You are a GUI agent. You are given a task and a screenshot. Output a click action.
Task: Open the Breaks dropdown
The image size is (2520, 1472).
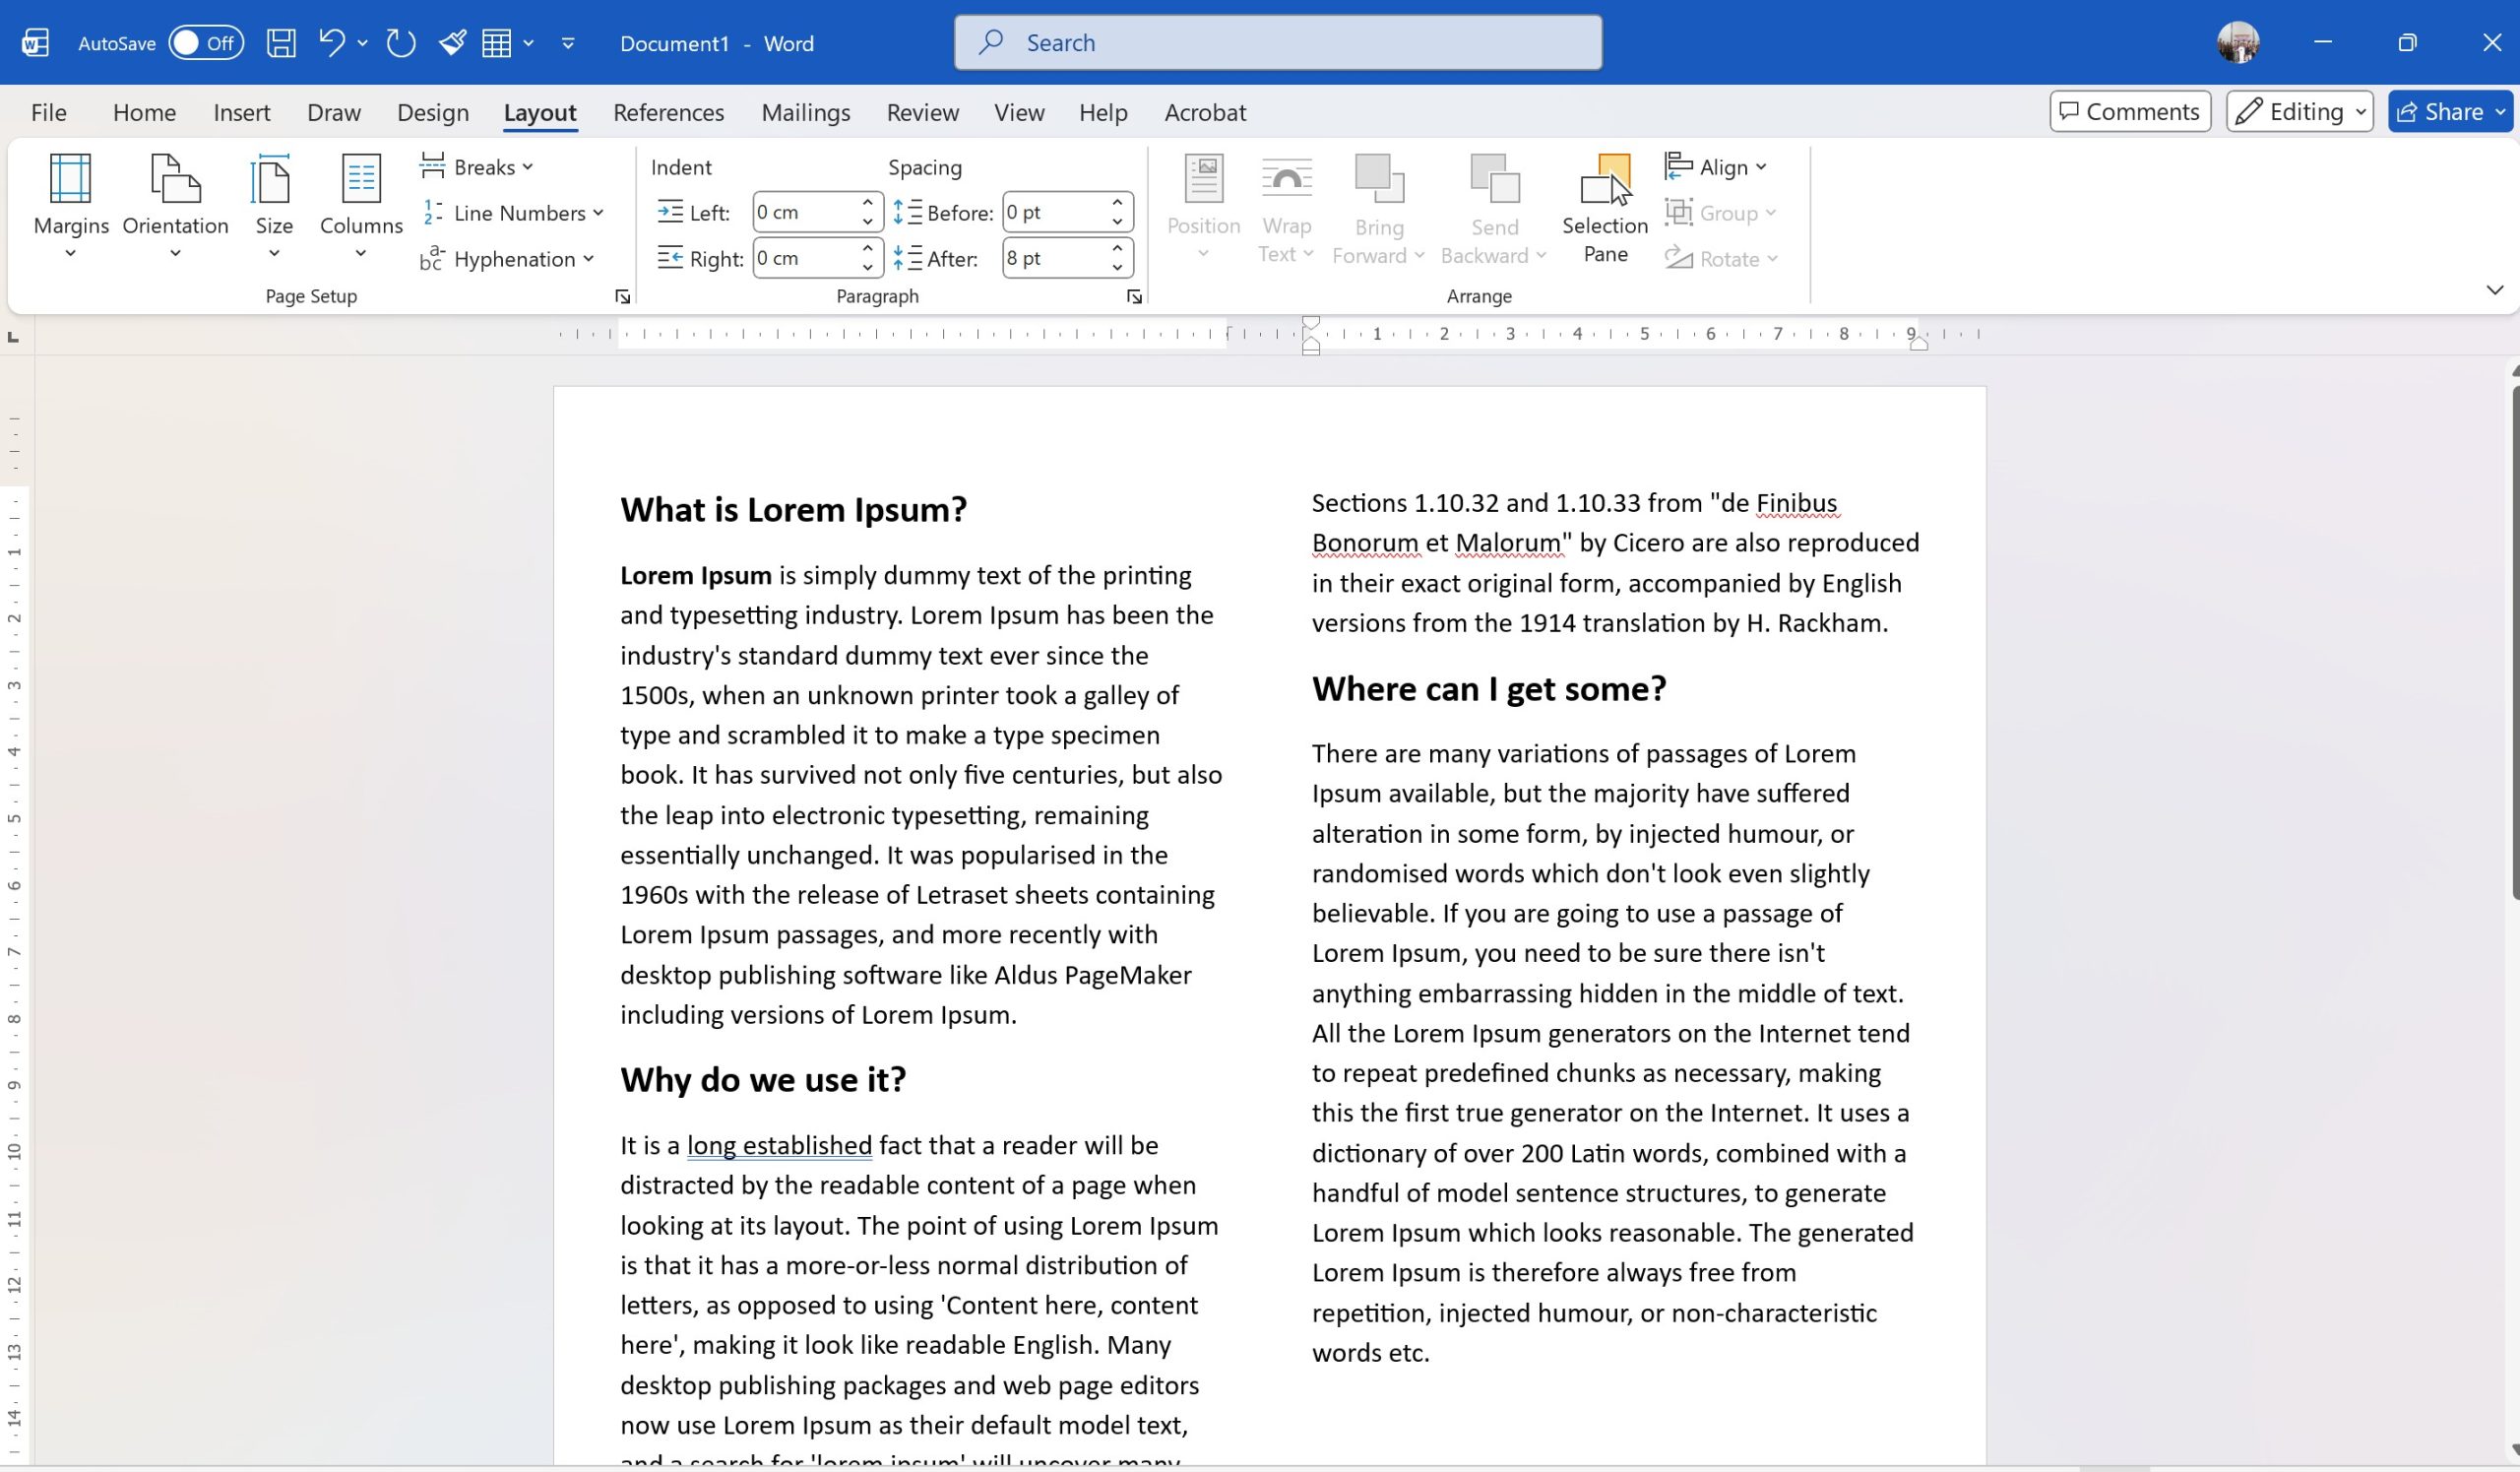(x=477, y=166)
